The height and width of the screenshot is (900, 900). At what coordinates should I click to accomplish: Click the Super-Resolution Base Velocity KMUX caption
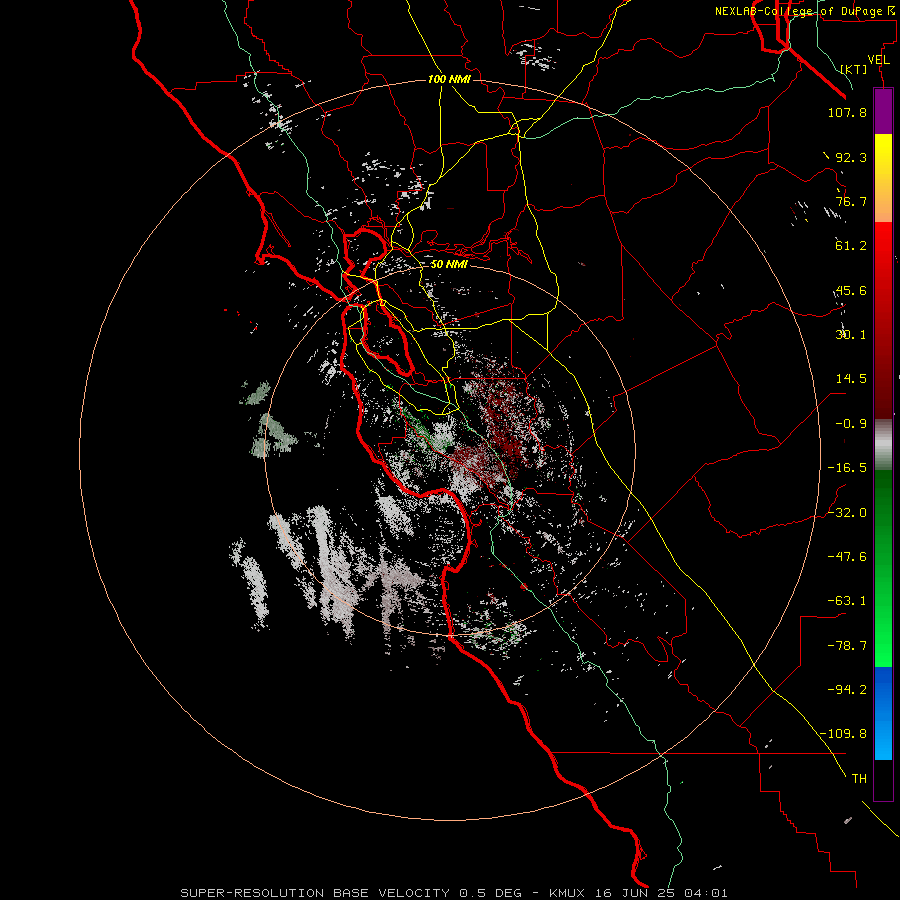coord(454,893)
